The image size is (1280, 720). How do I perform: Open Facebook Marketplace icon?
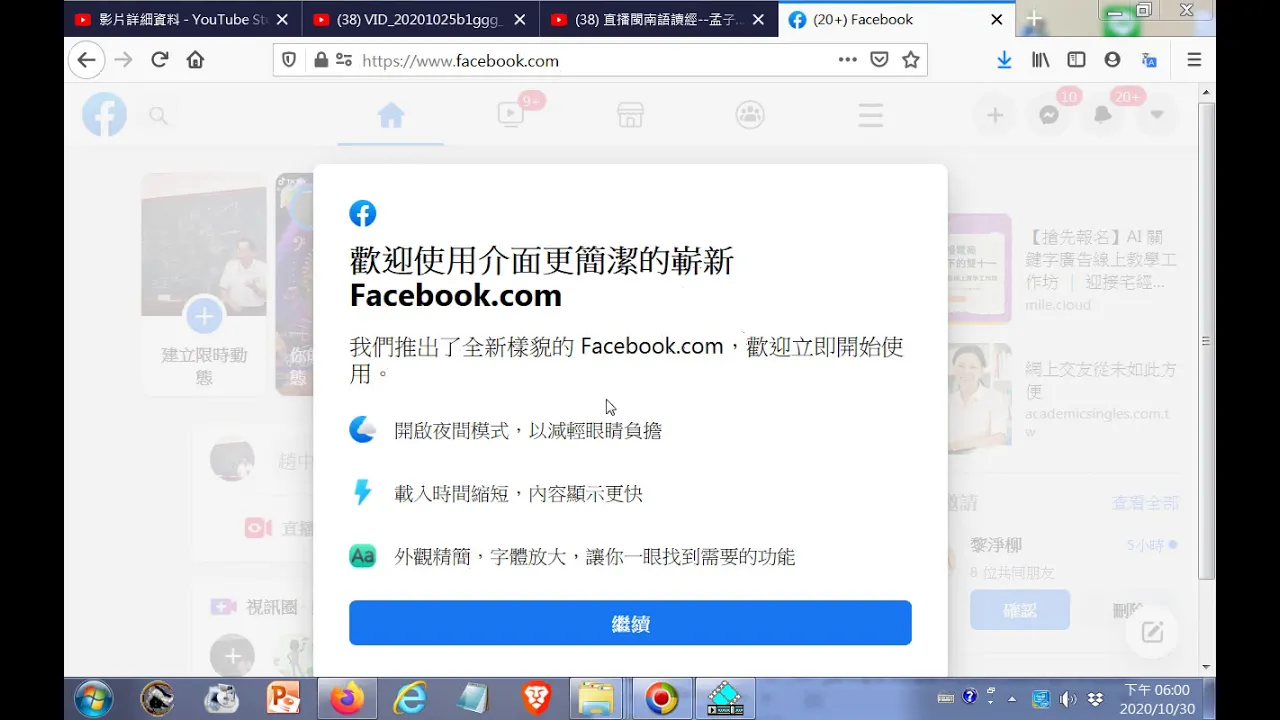click(x=630, y=116)
